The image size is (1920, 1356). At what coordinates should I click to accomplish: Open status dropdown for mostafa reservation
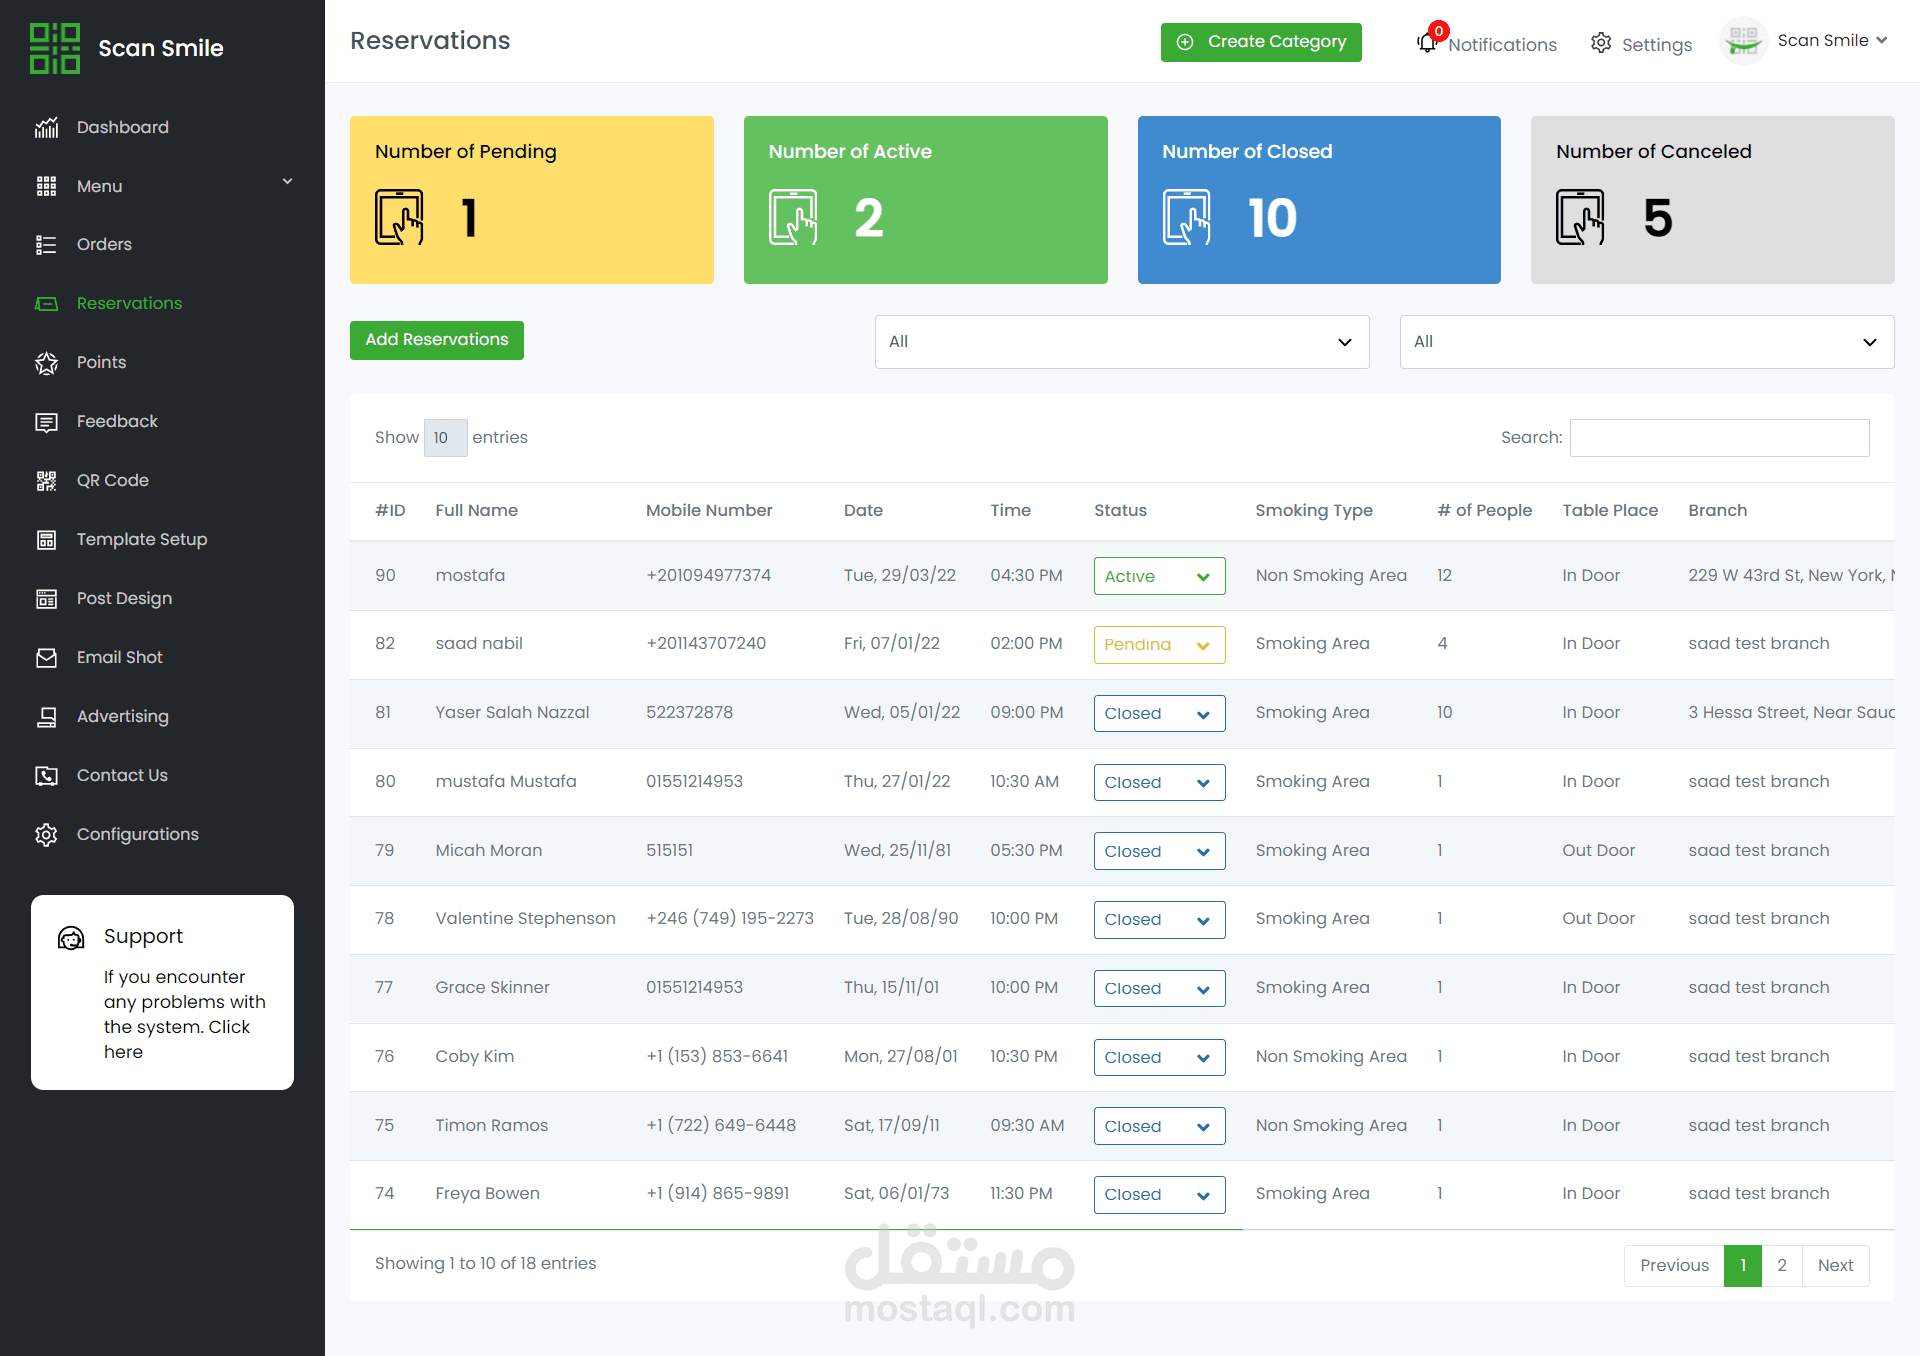click(x=1159, y=576)
